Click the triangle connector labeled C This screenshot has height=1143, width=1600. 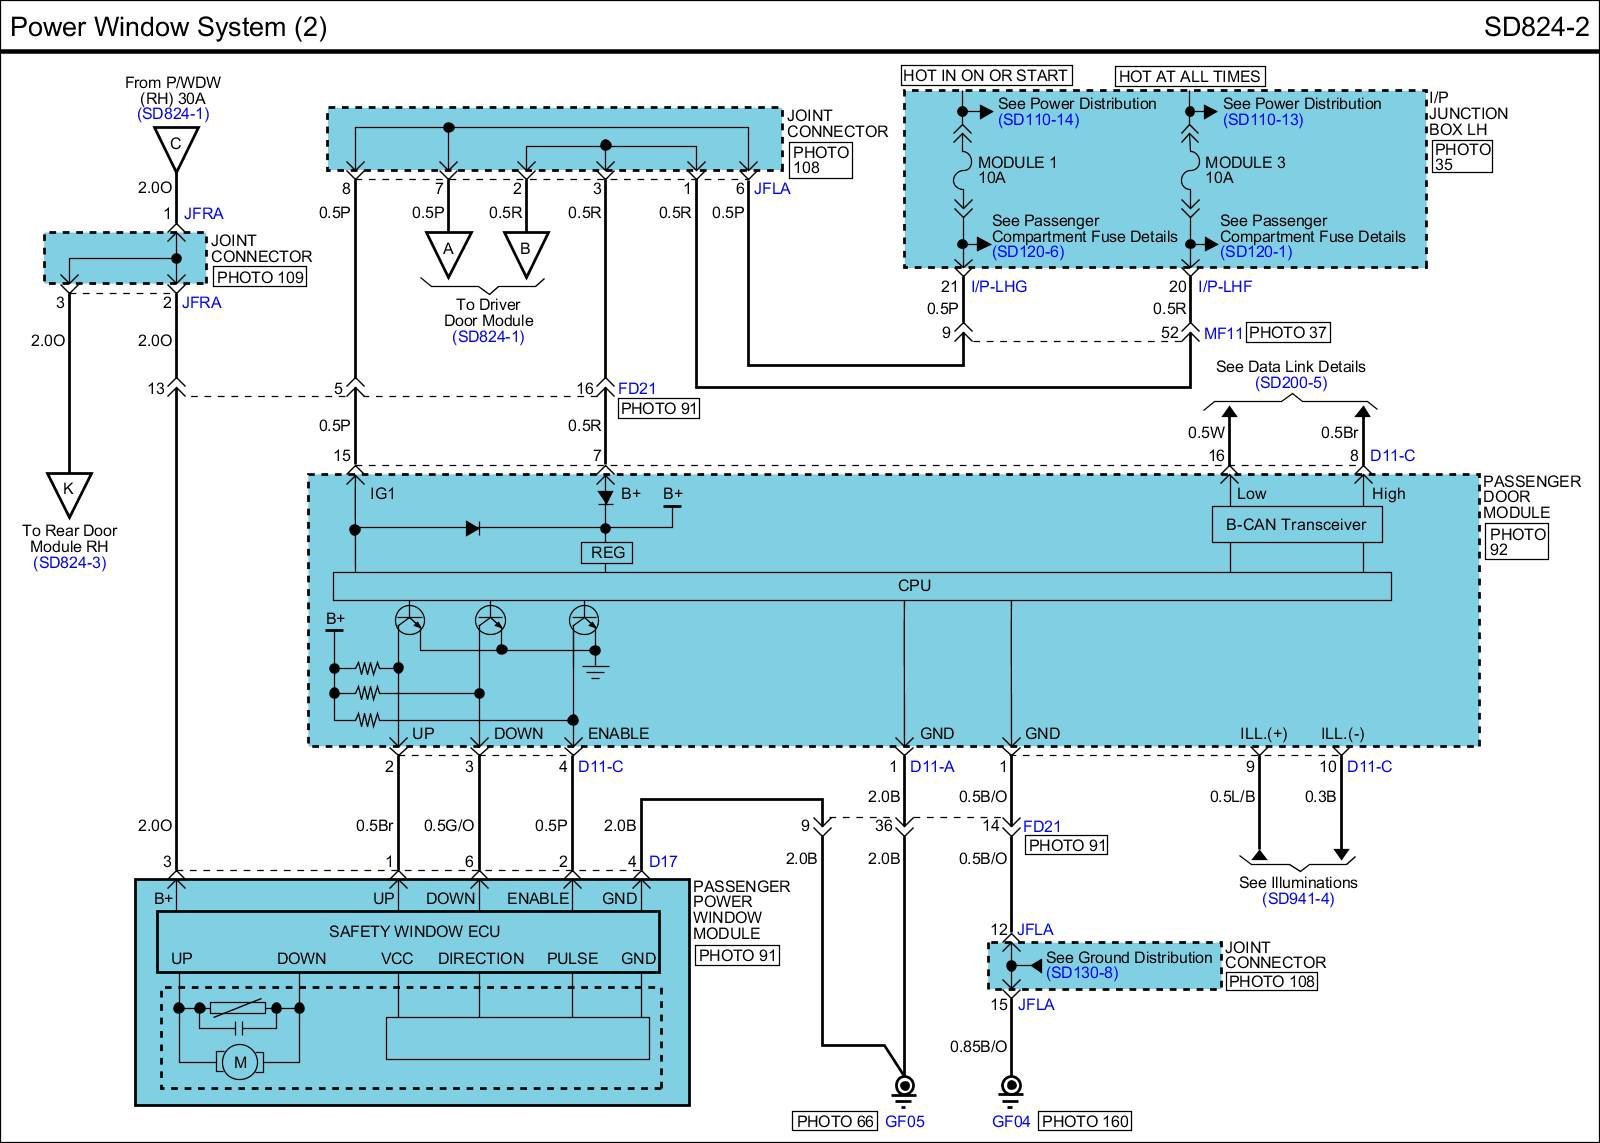[x=175, y=145]
